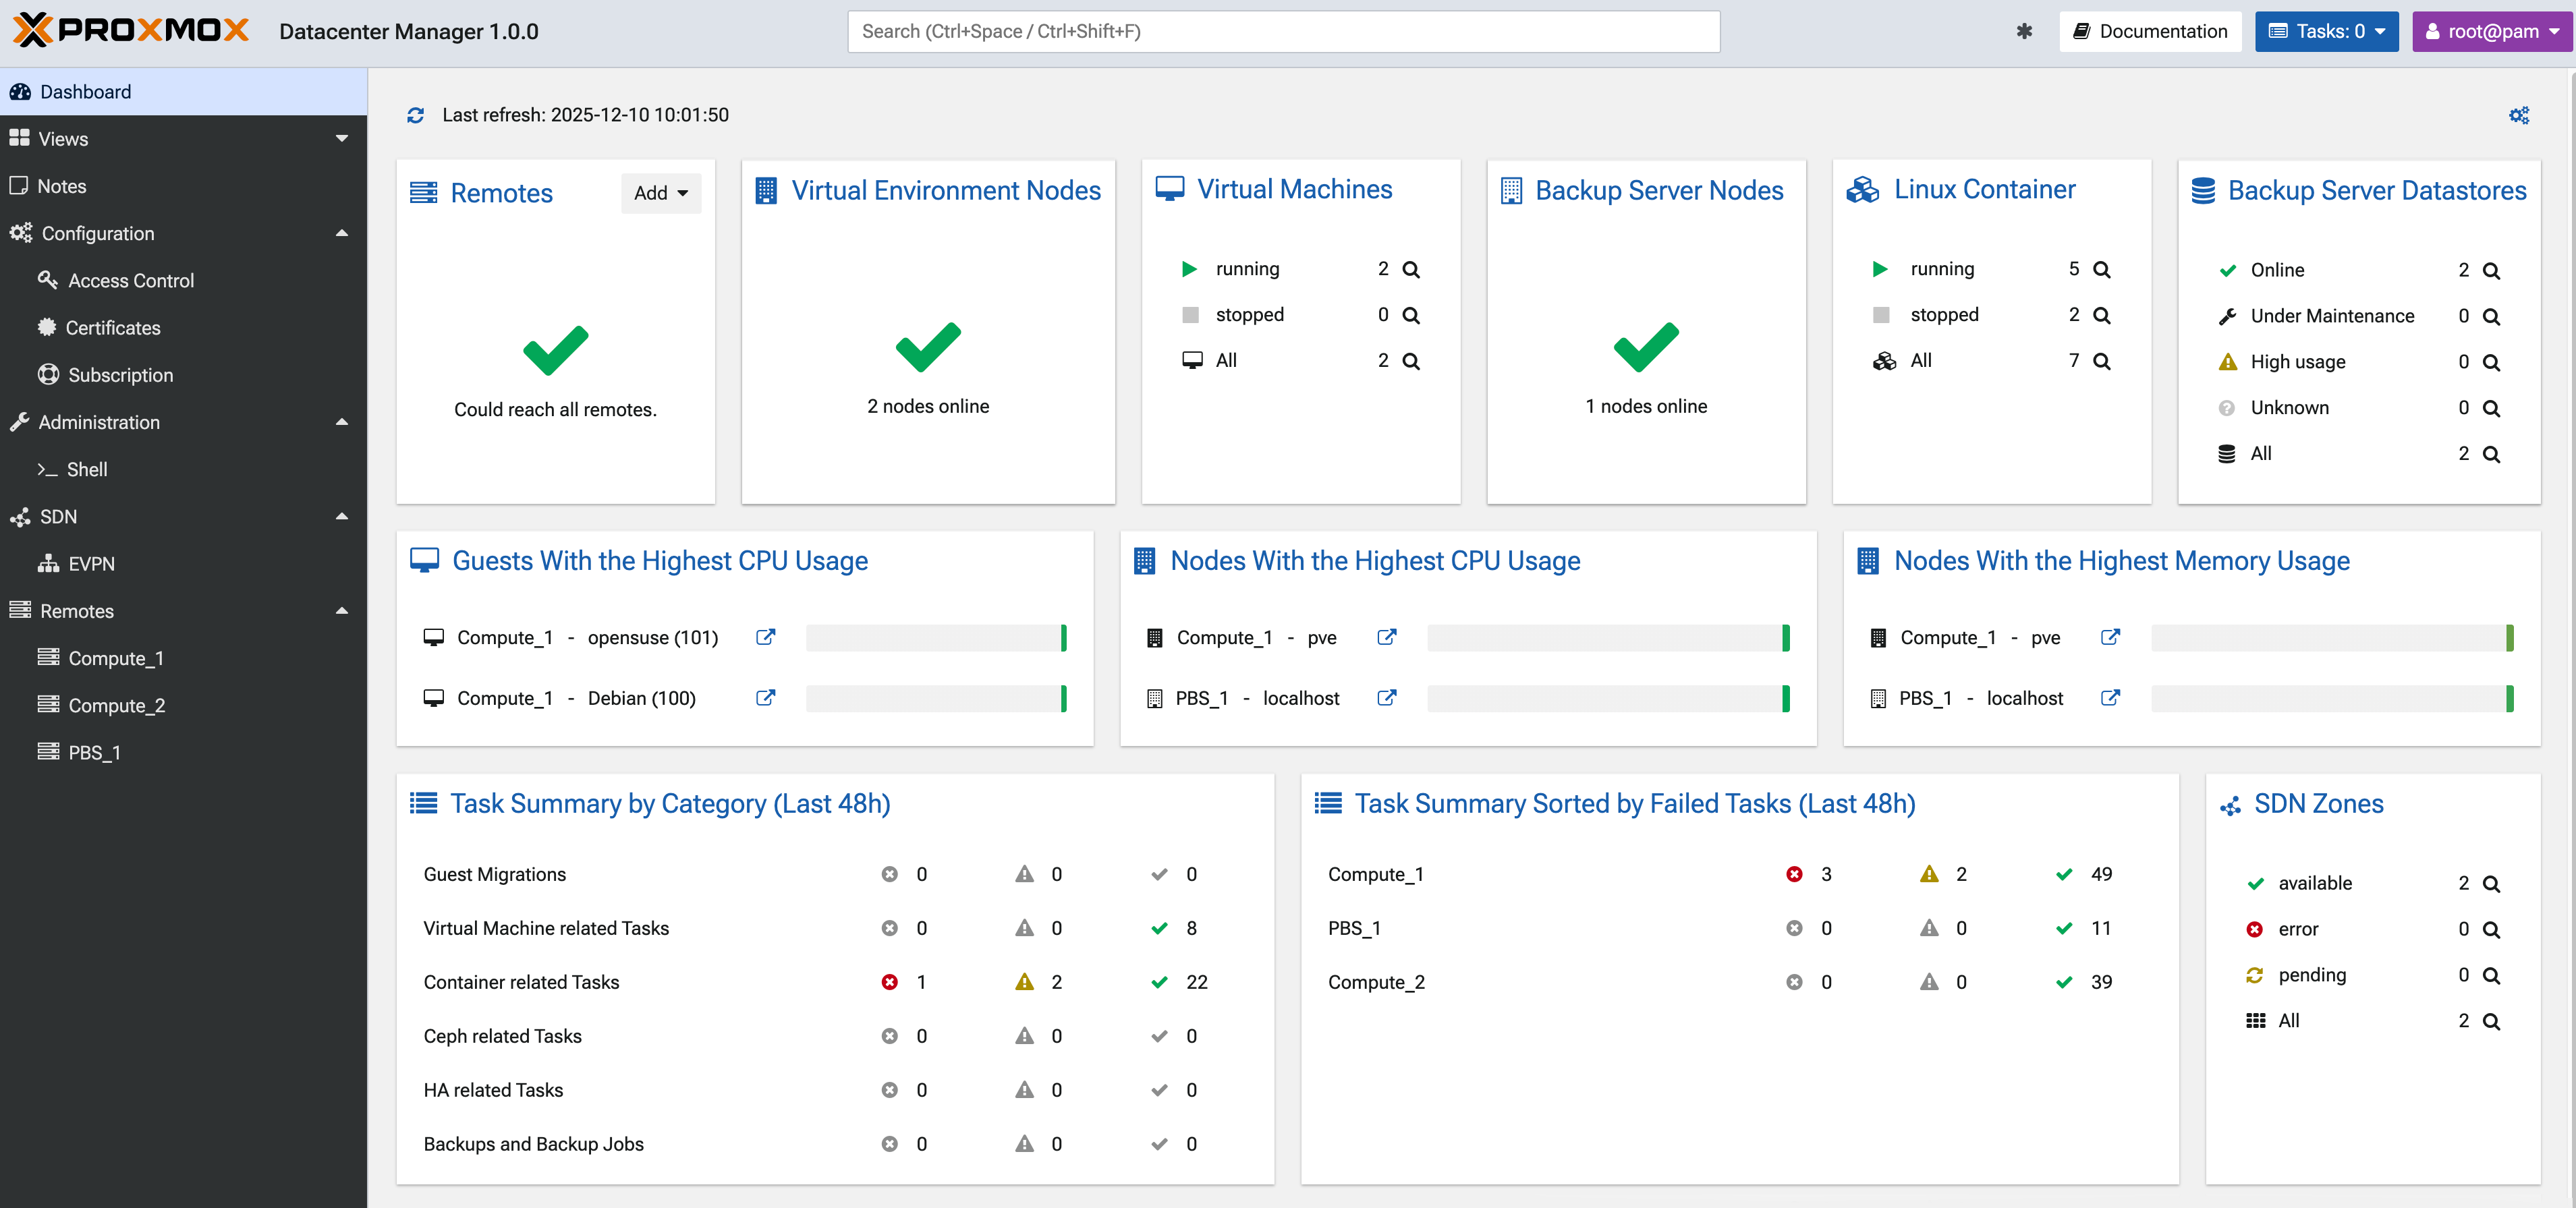Click the refresh icon beside Last refresh

[x=415, y=115]
